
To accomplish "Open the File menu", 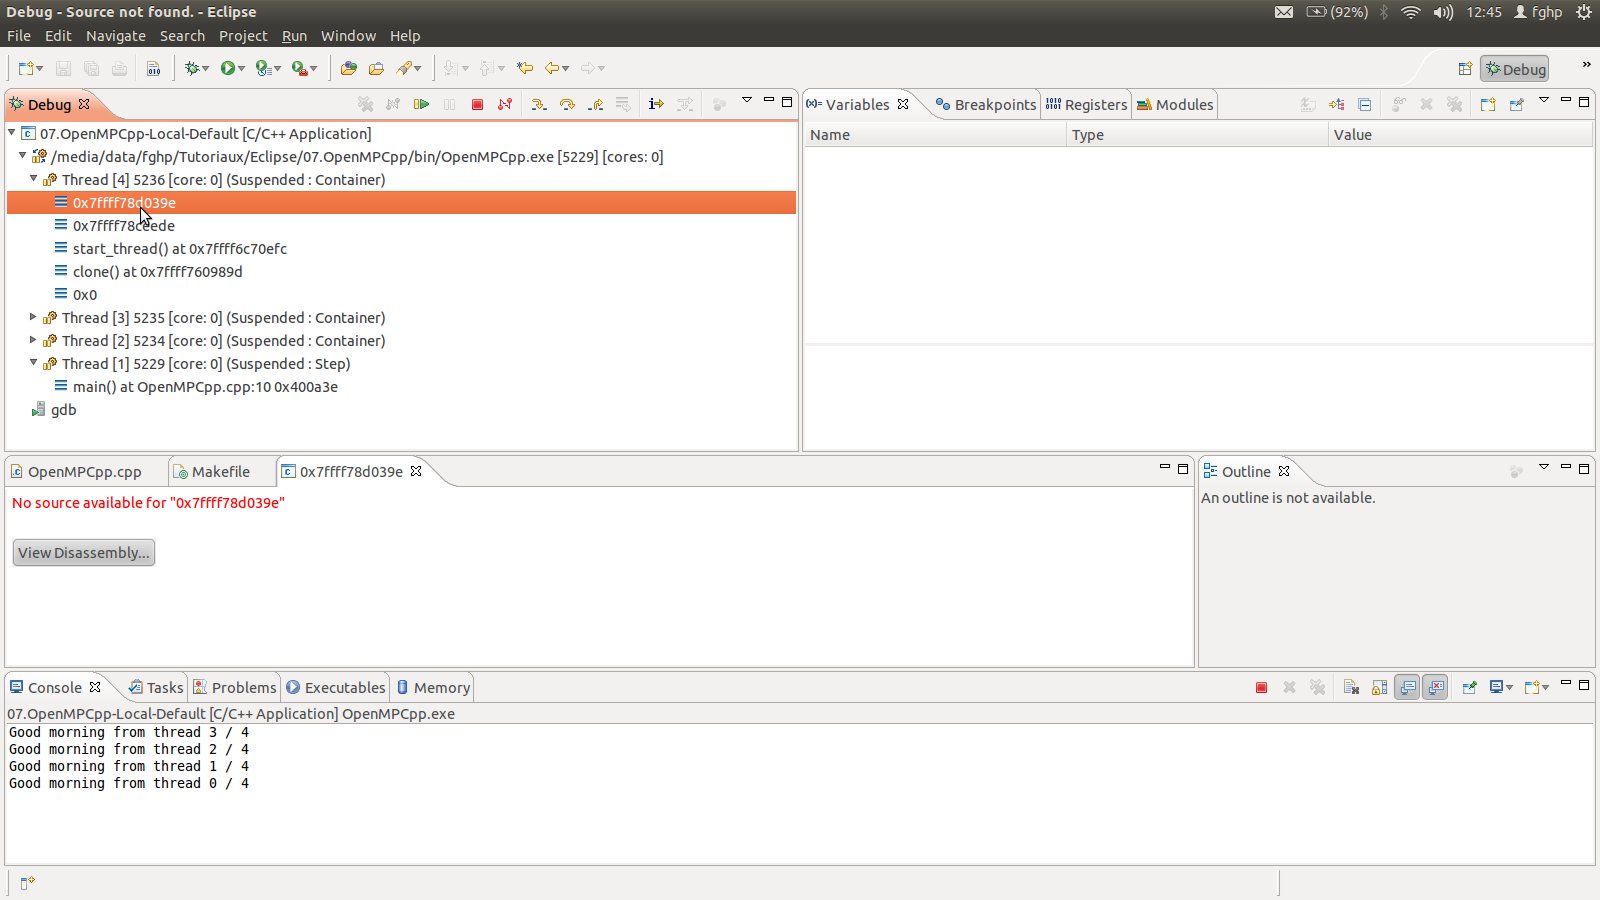I will 19,36.
